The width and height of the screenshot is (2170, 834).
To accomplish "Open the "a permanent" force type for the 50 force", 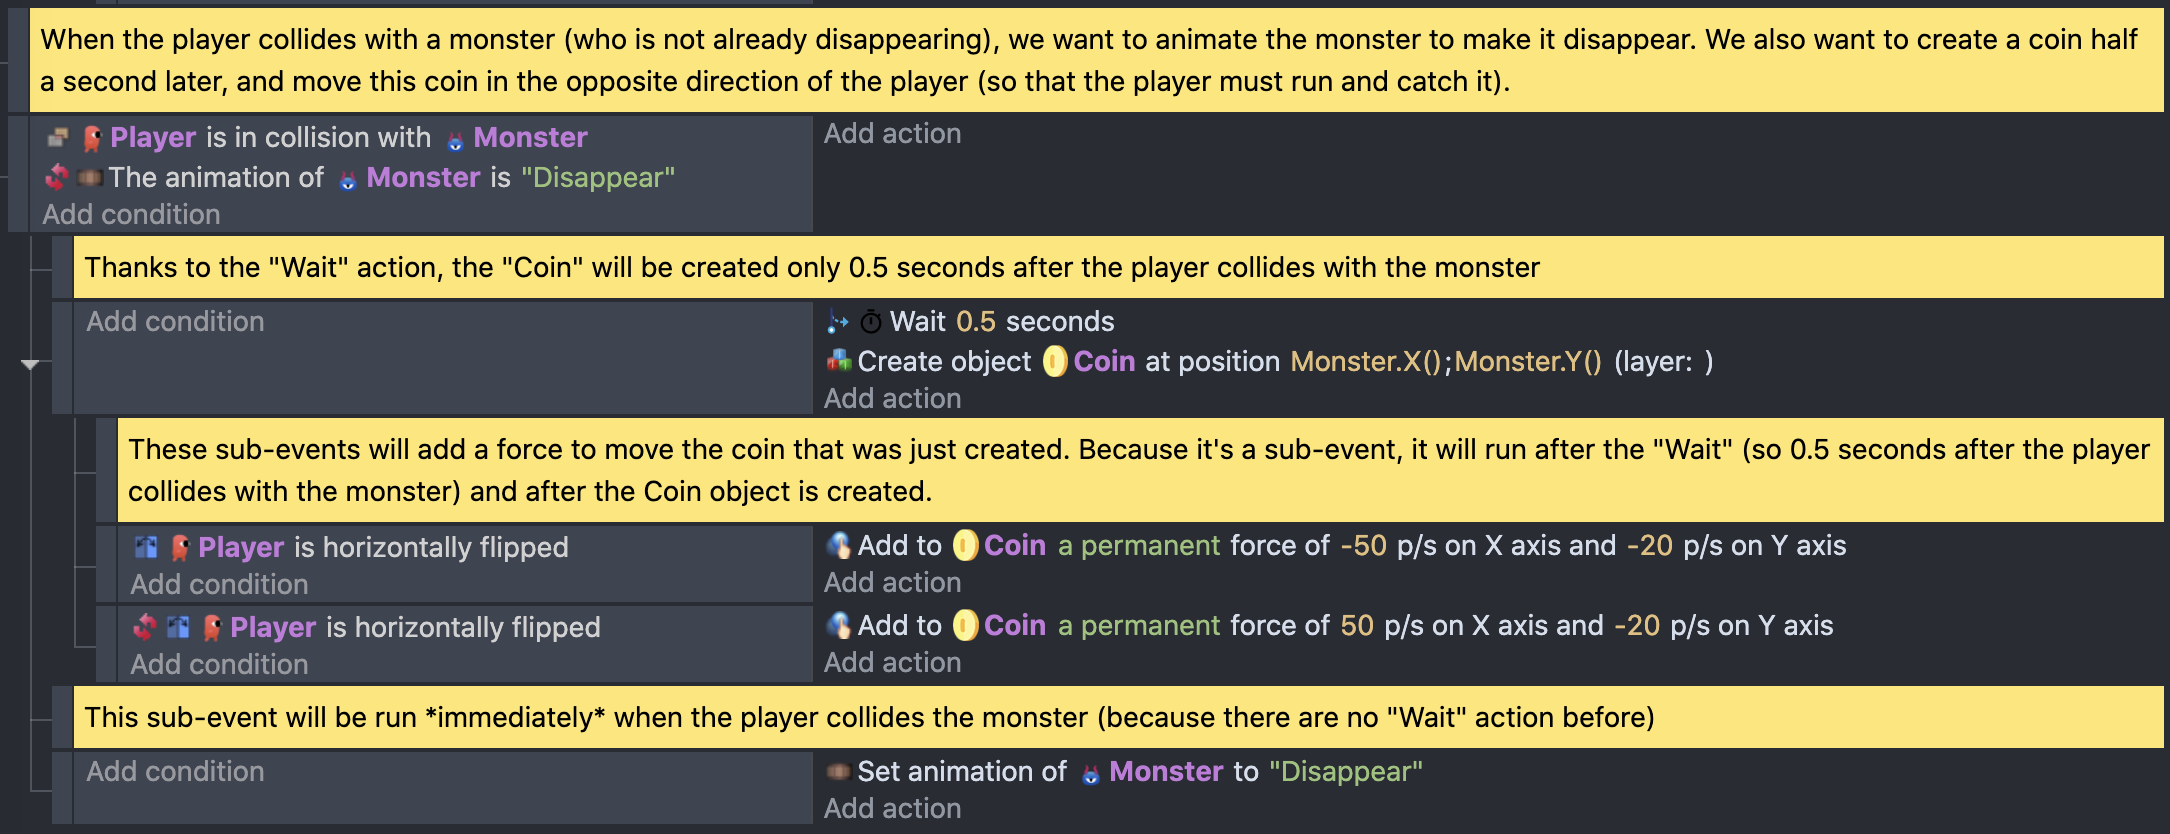I will (1139, 625).
